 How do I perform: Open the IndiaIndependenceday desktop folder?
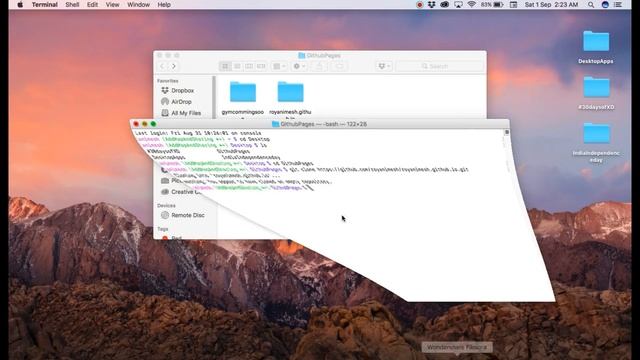point(596,142)
